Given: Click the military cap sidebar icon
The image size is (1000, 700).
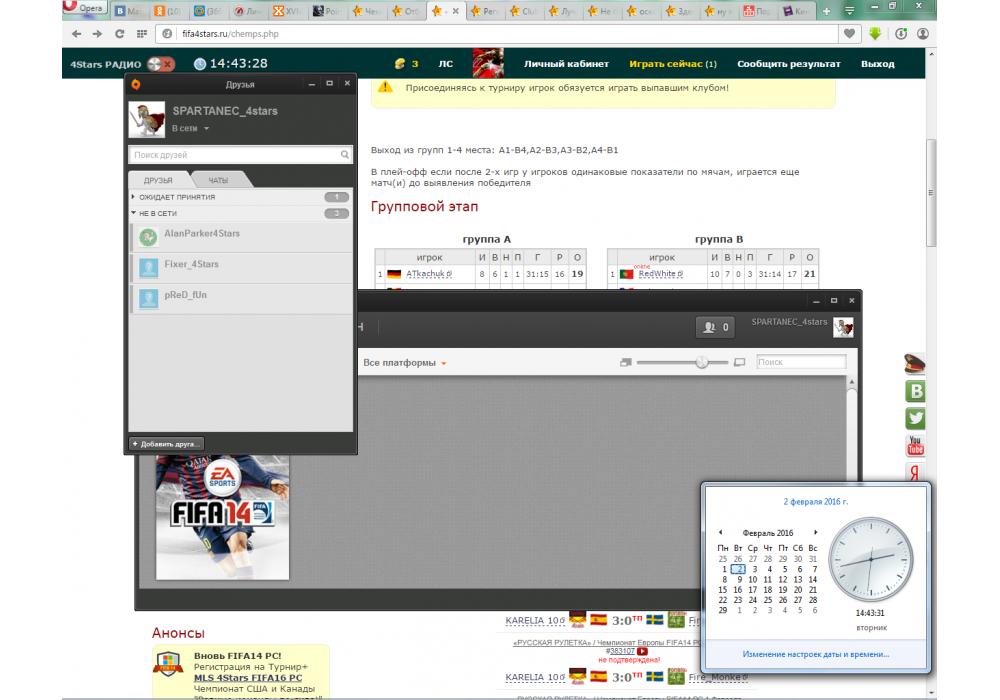Looking at the screenshot, I should point(915,364).
